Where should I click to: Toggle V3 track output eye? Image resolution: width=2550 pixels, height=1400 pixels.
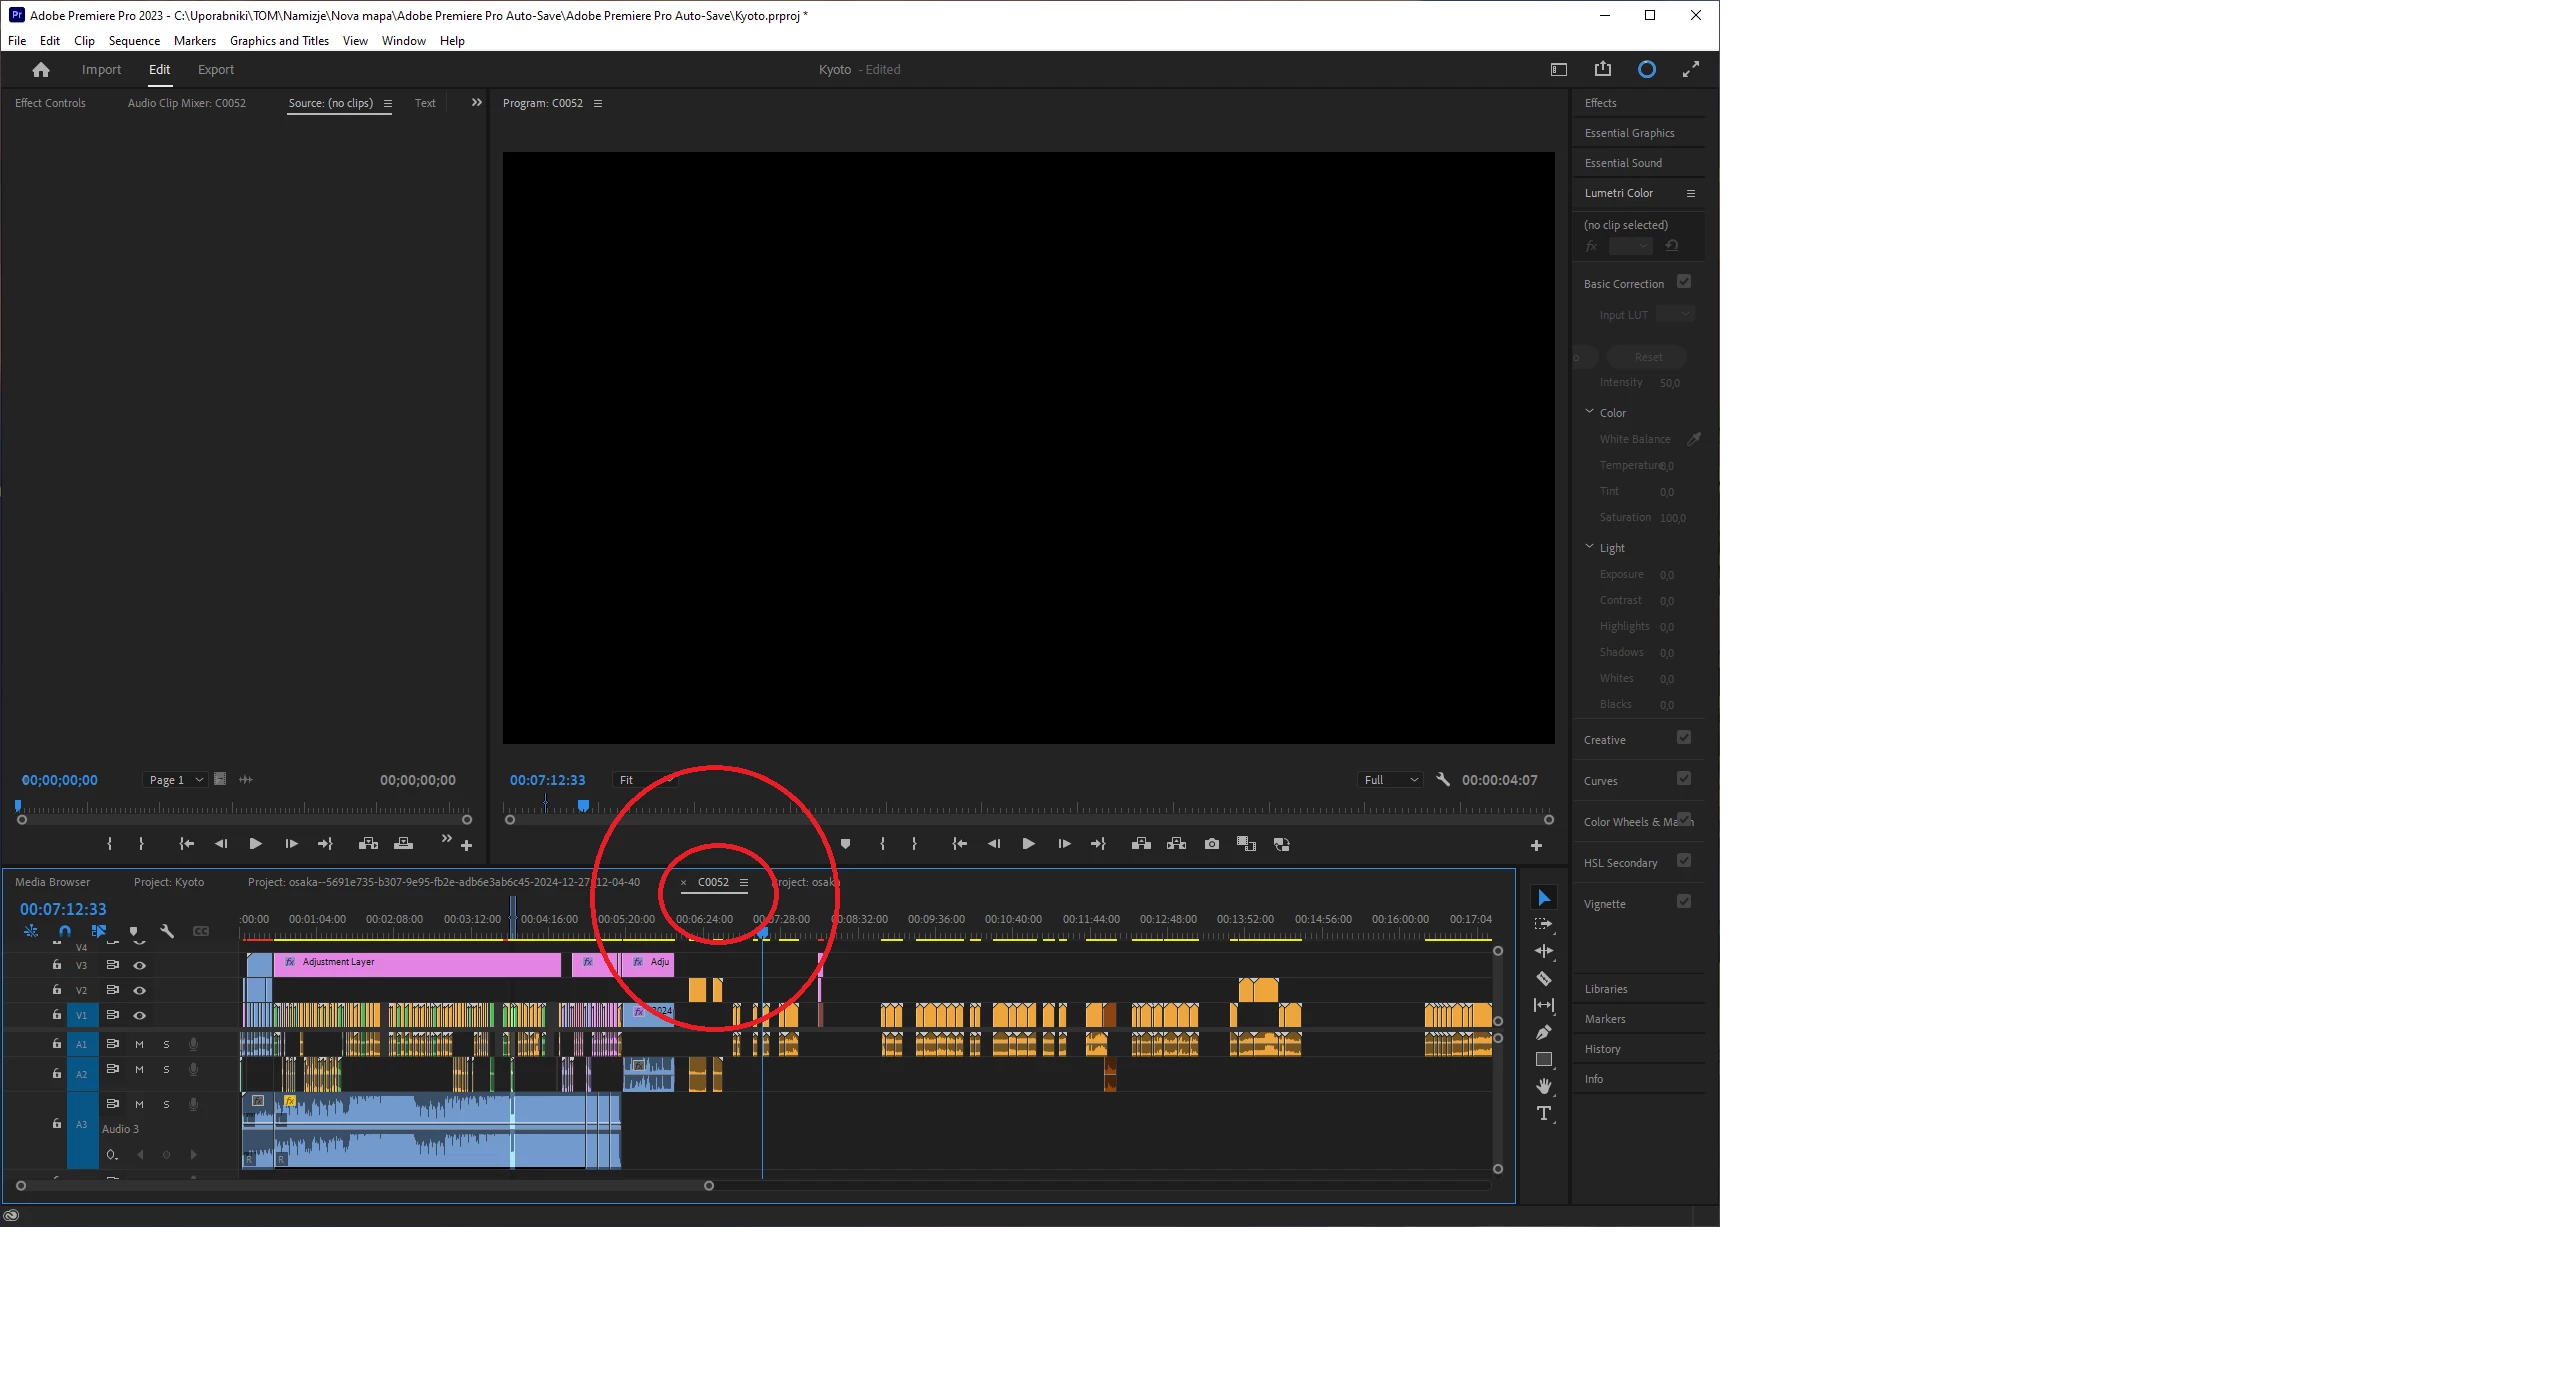(x=140, y=965)
